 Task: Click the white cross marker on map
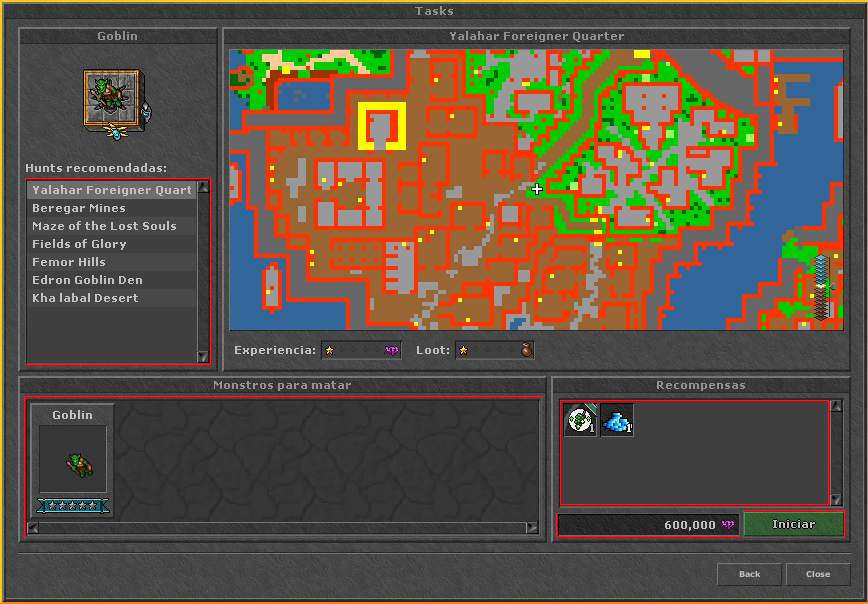tap(536, 189)
